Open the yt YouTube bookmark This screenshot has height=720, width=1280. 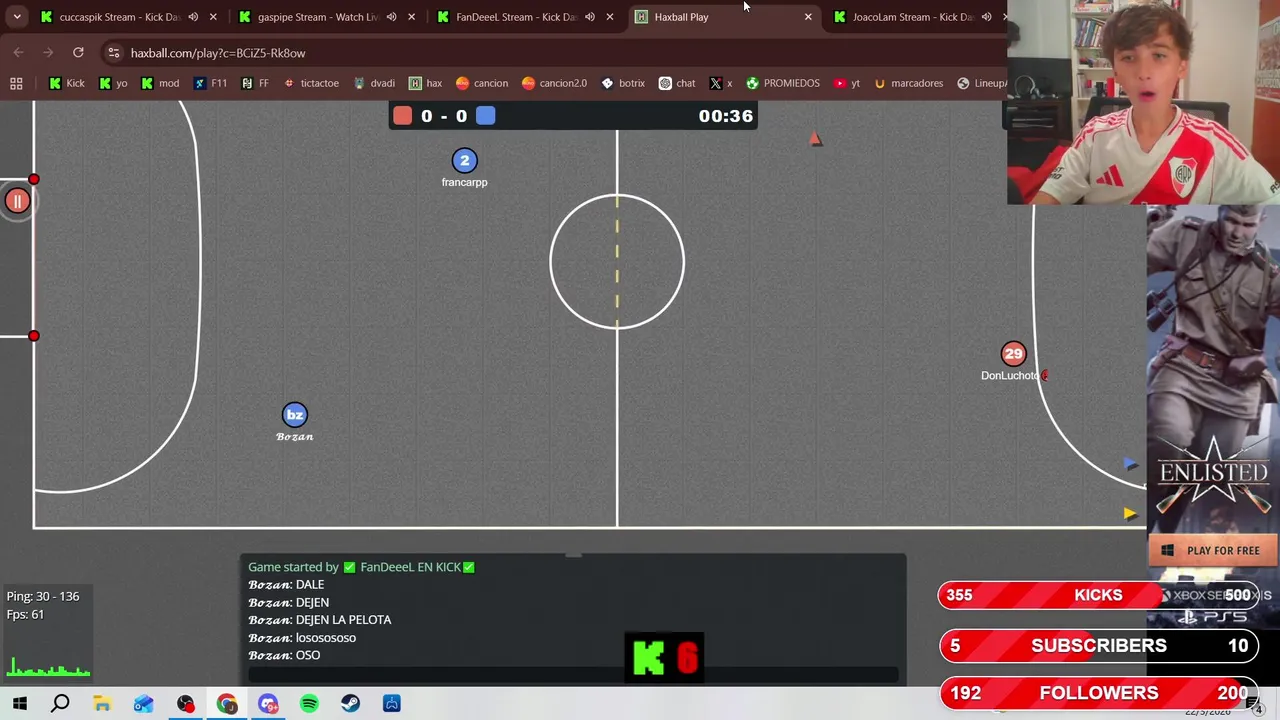[x=846, y=83]
